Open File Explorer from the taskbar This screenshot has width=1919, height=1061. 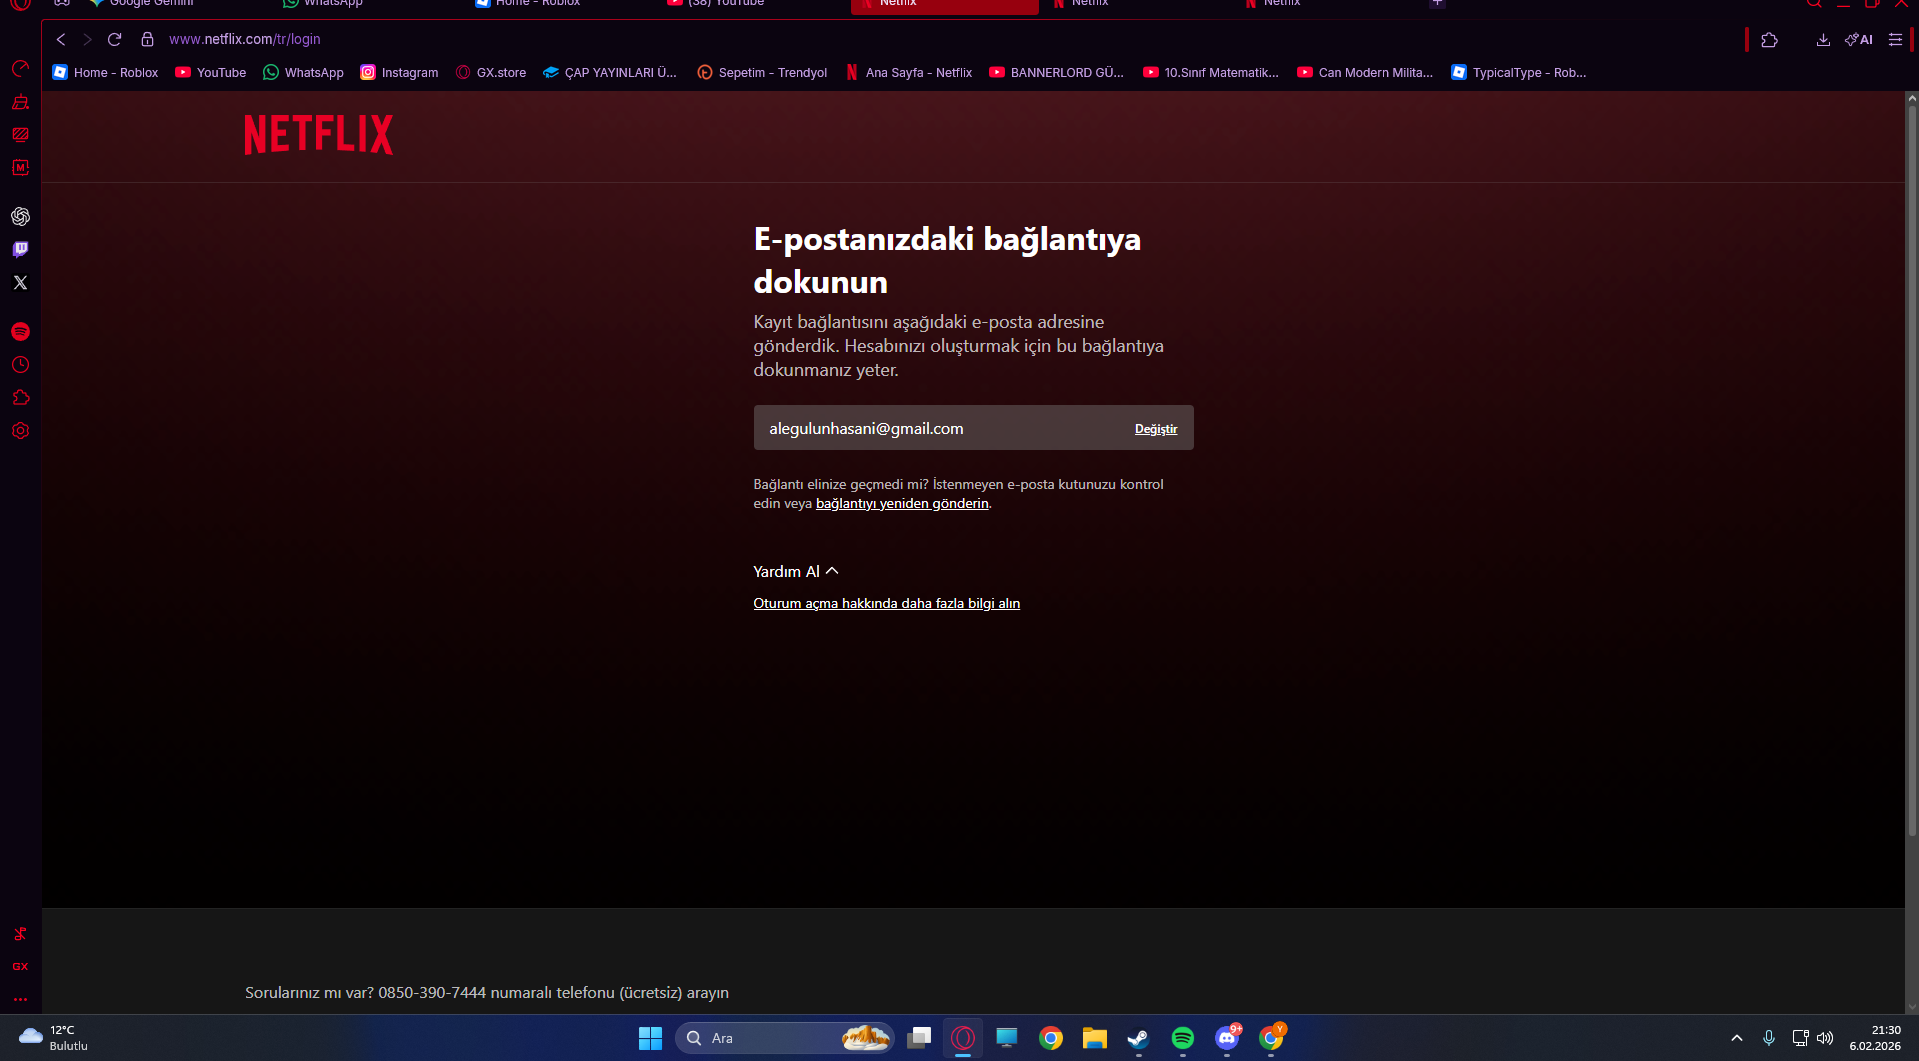1094,1038
